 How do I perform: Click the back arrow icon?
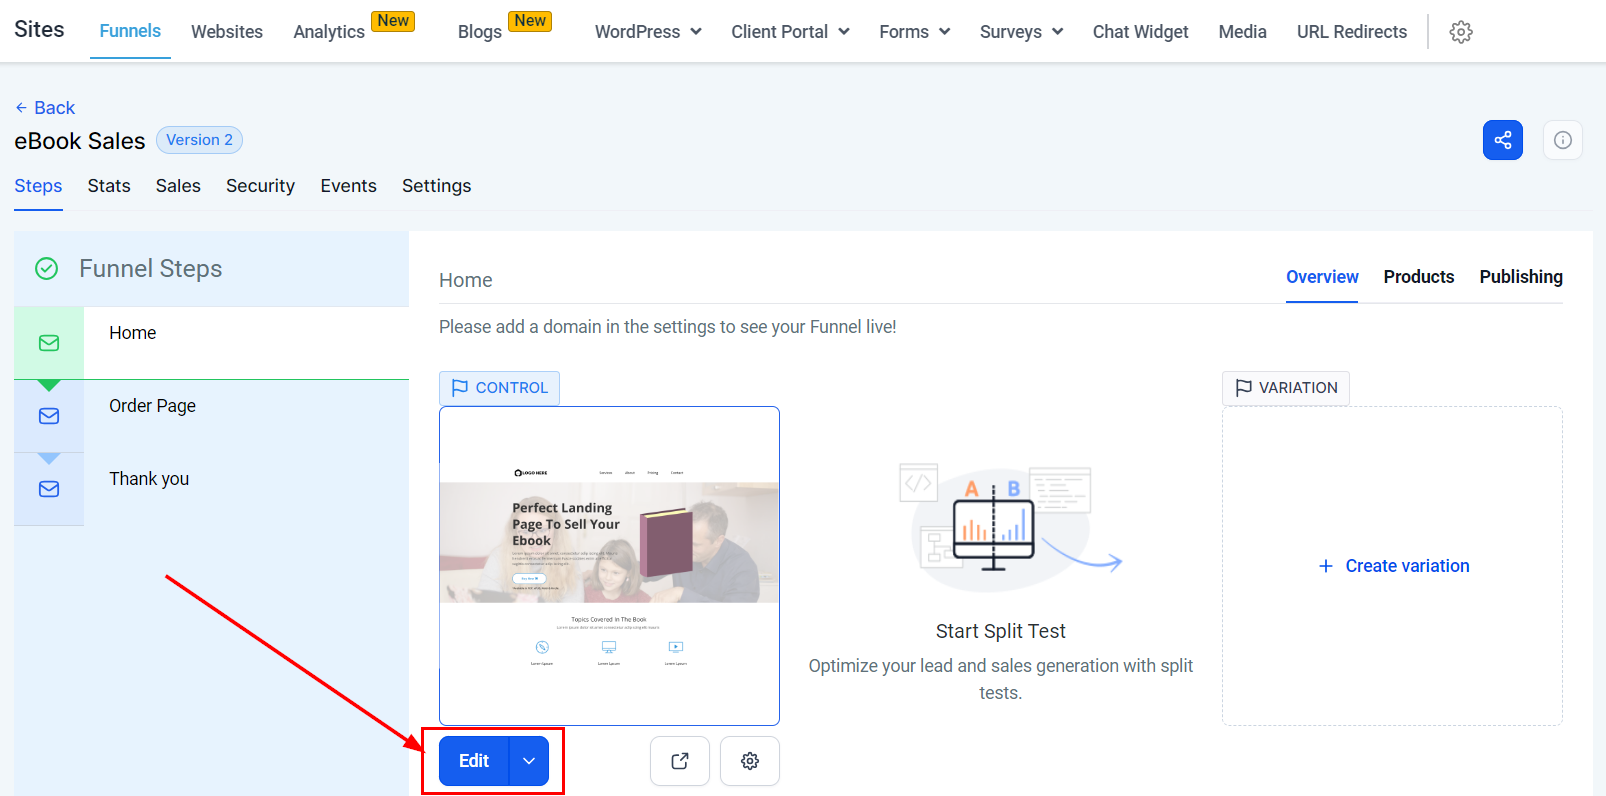click(21, 108)
